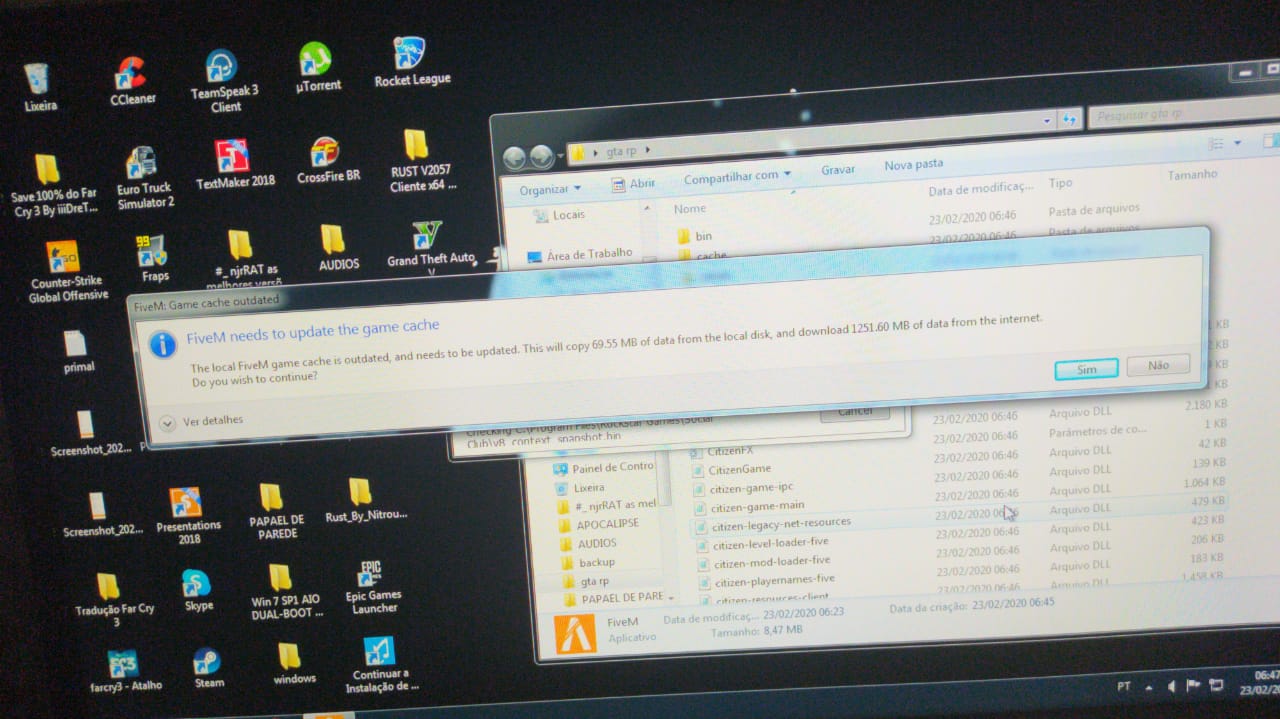Open the farcry3 - Atalho shortcut
Viewport: 1280px width, 719px height.
124,670
